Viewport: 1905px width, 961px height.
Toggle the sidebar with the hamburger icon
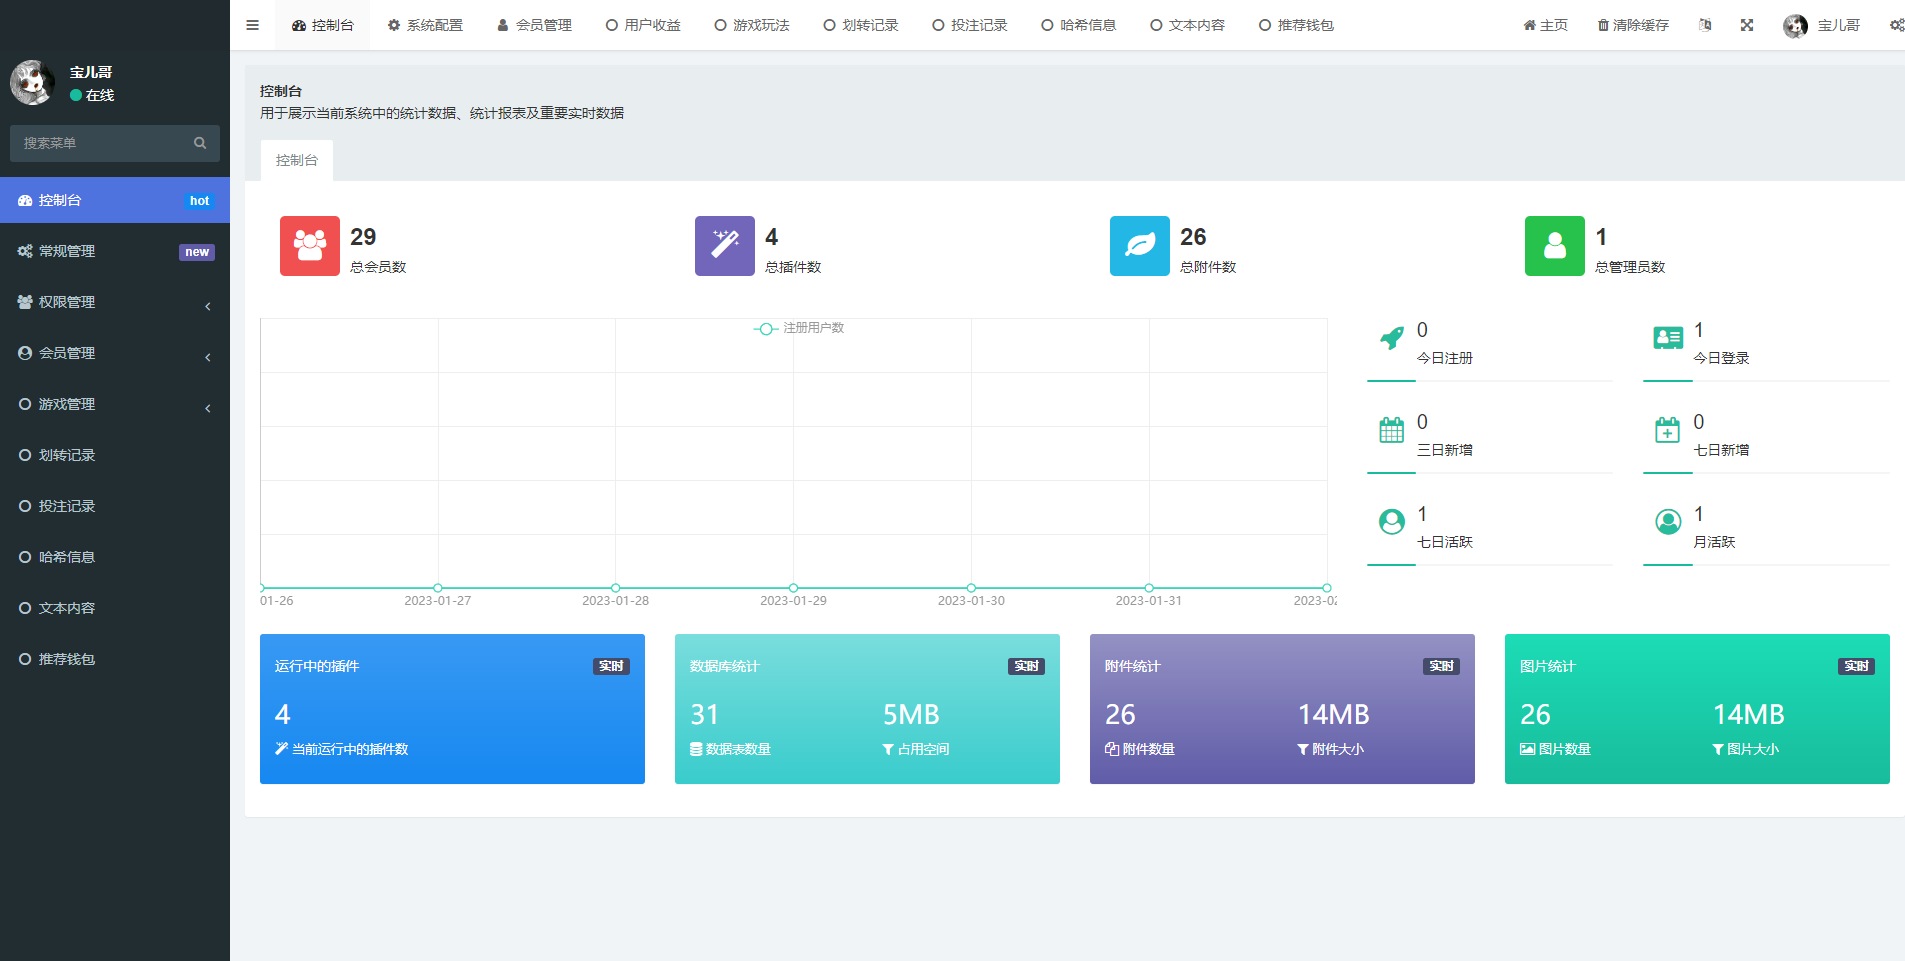(252, 25)
